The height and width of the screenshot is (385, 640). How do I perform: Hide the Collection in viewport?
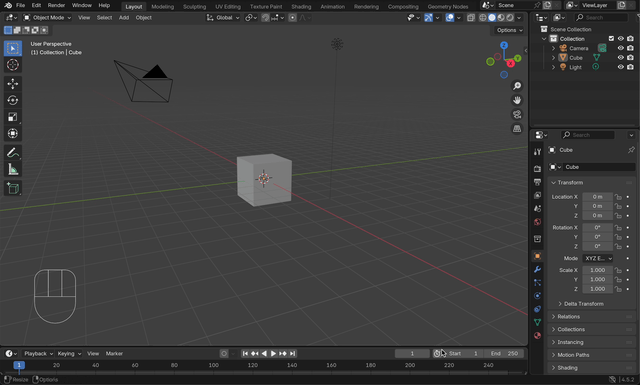point(620,39)
